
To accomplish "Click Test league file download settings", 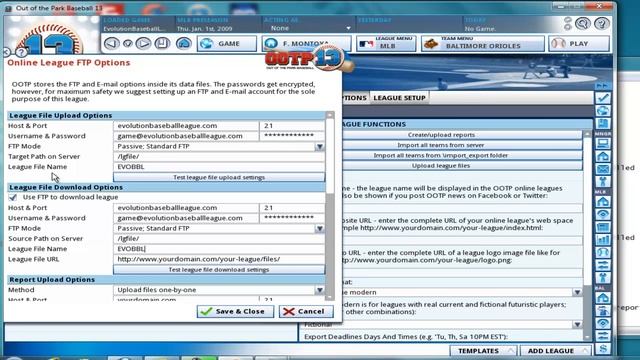I will coord(219,269).
